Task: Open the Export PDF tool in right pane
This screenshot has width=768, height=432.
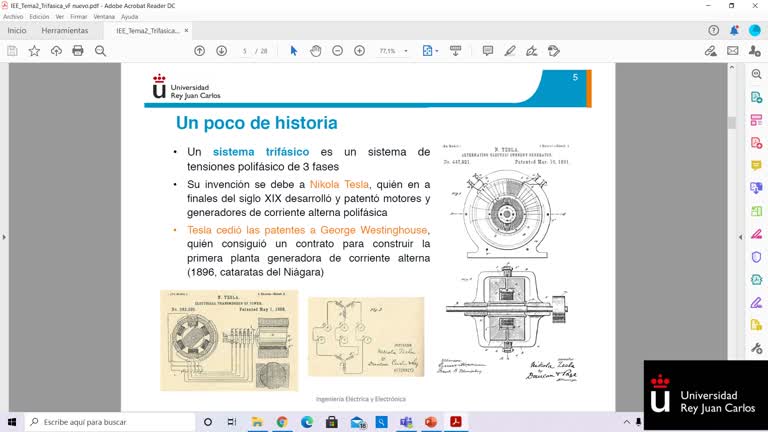Action: (x=756, y=97)
